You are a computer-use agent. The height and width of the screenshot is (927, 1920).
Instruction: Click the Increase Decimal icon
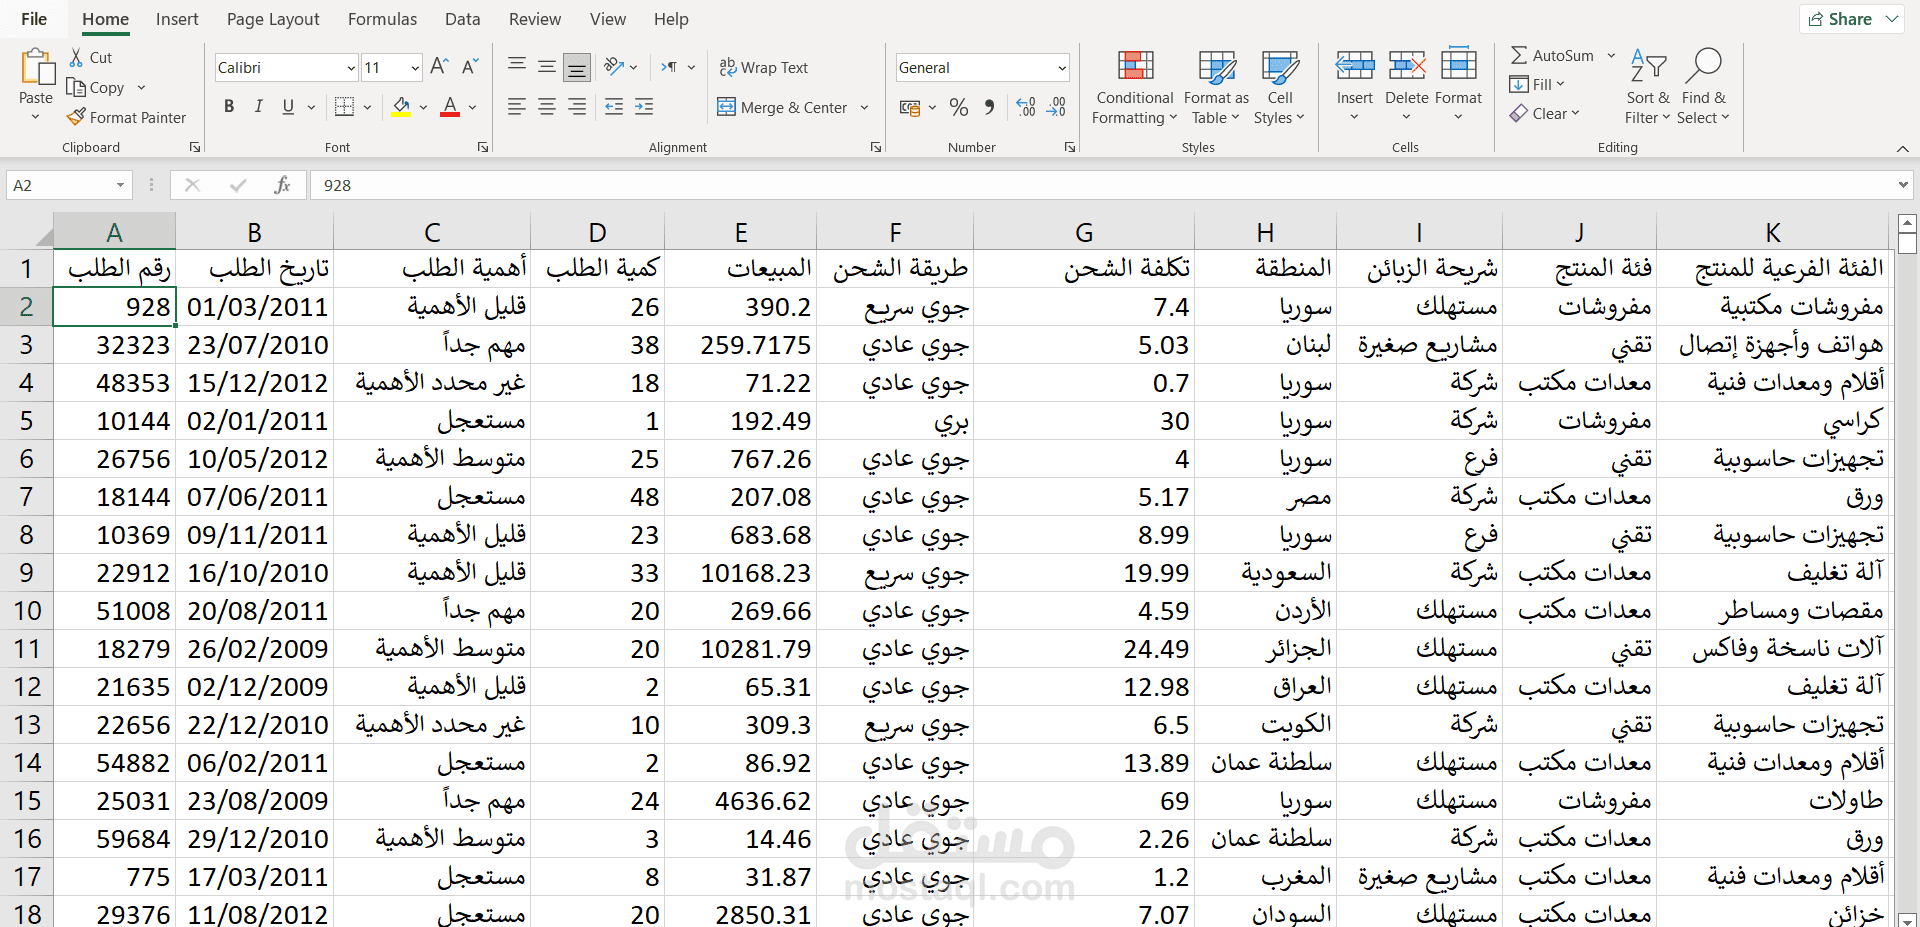(x=1025, y=107)
